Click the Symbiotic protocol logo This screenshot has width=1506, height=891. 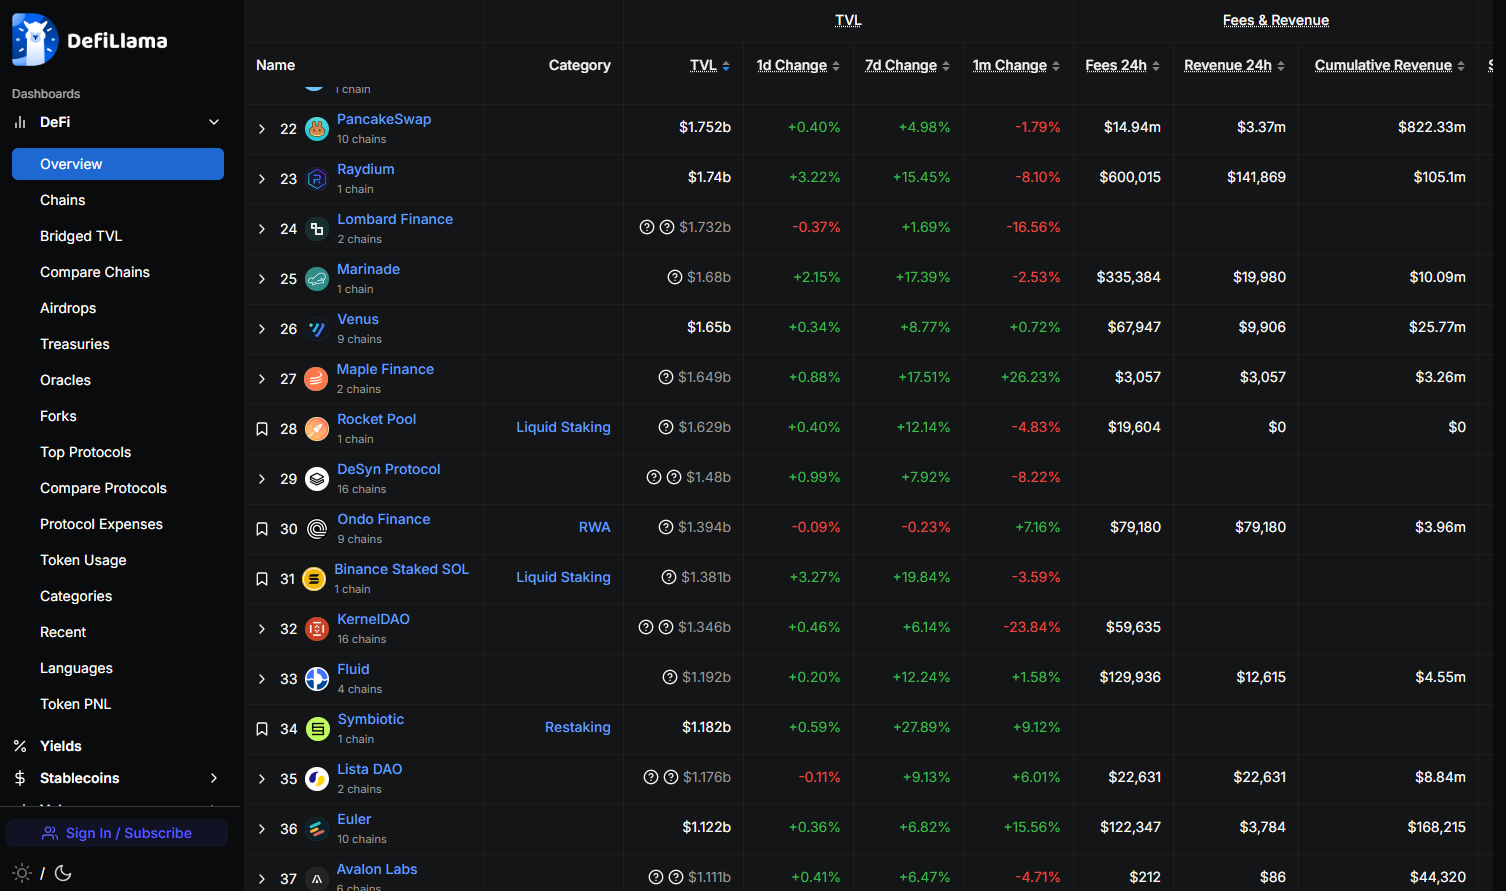pyautogui.click(x=318, y=729)
